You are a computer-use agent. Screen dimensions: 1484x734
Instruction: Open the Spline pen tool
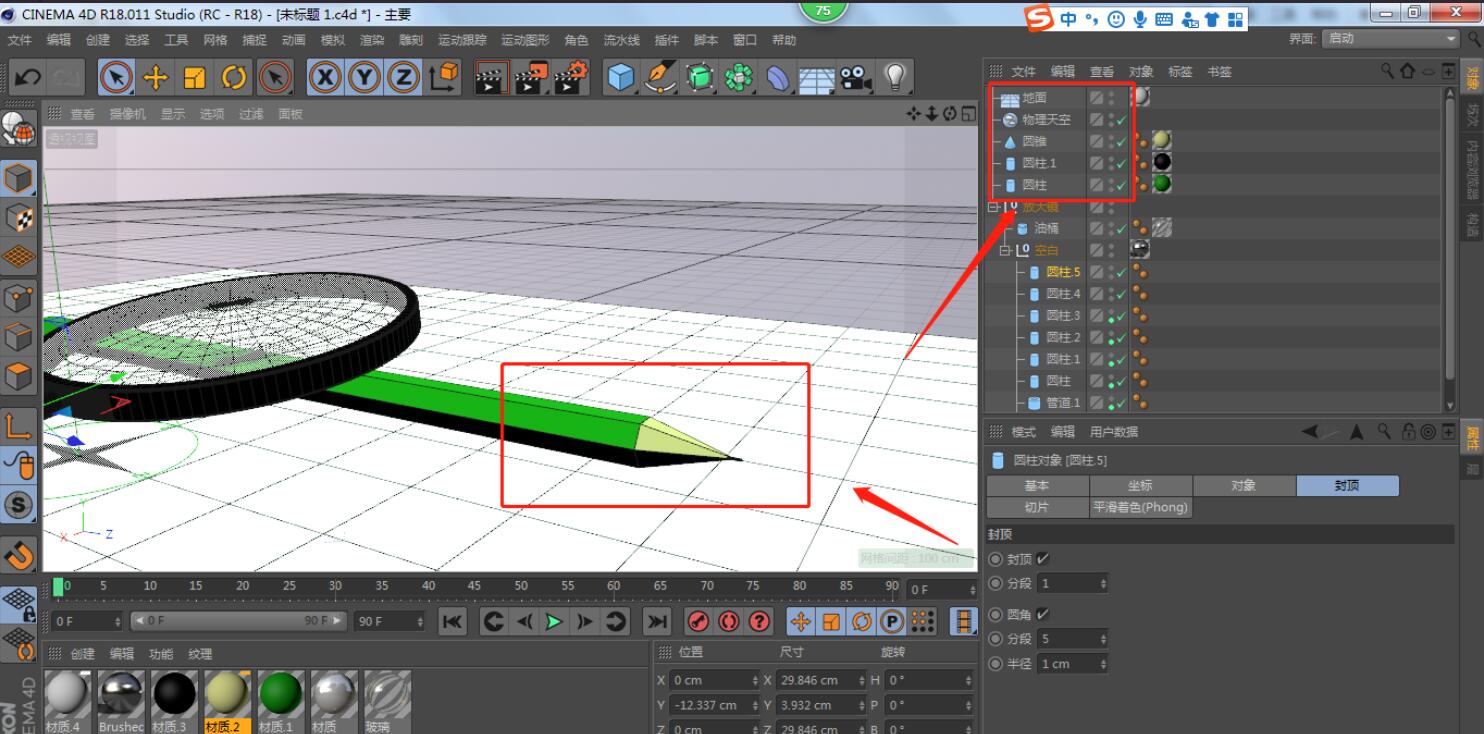point(660,77)
